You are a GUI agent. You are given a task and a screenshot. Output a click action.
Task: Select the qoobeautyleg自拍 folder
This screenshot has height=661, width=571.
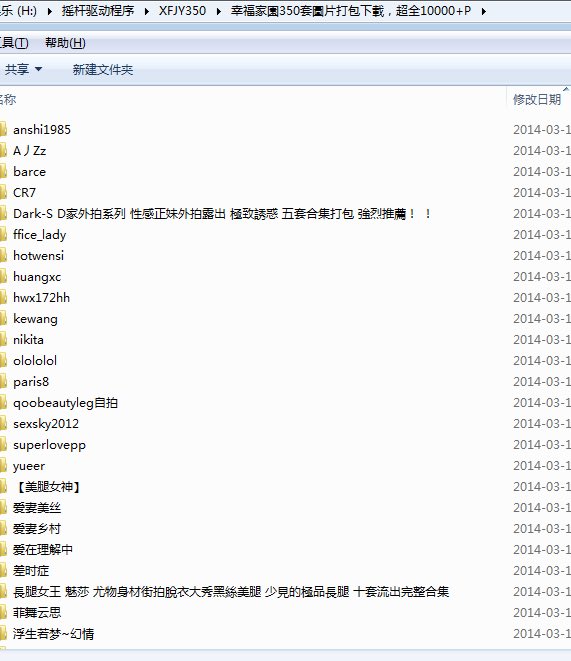[x=65, y=403]
